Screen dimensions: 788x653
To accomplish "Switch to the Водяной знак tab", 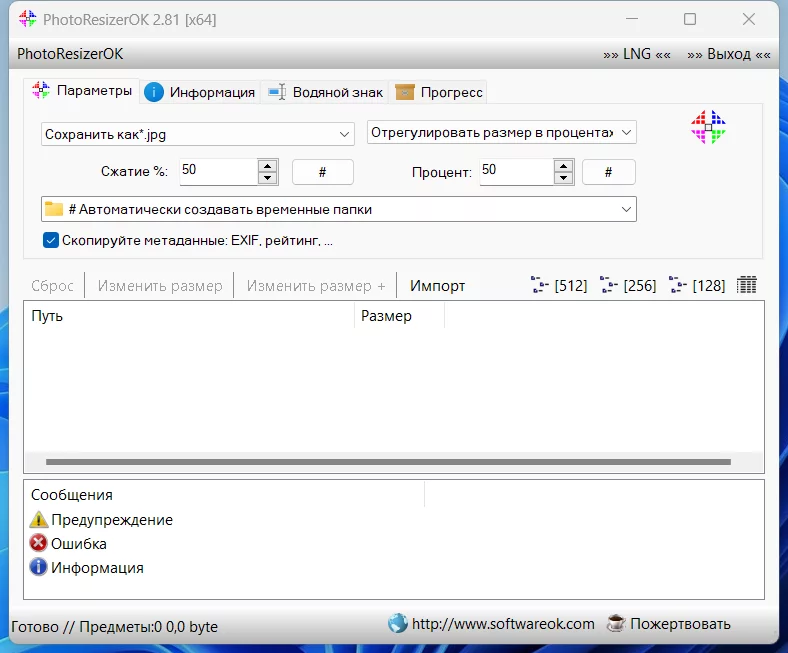I will pos(326,92).
